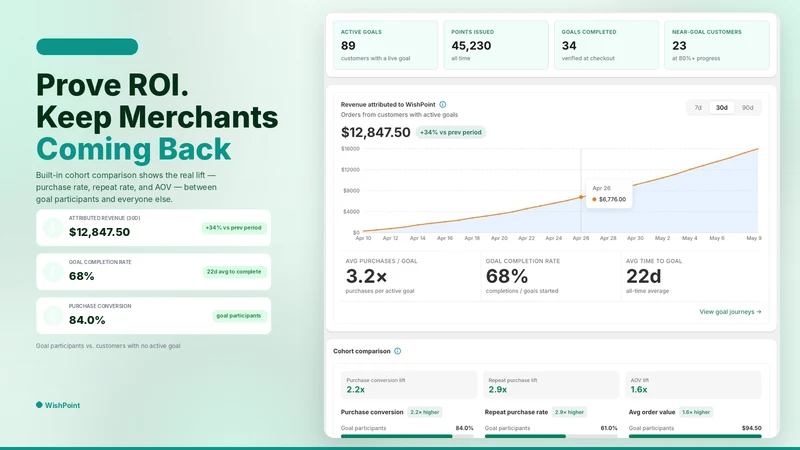Open the Near-Goal Customers card showing 23

717,45
